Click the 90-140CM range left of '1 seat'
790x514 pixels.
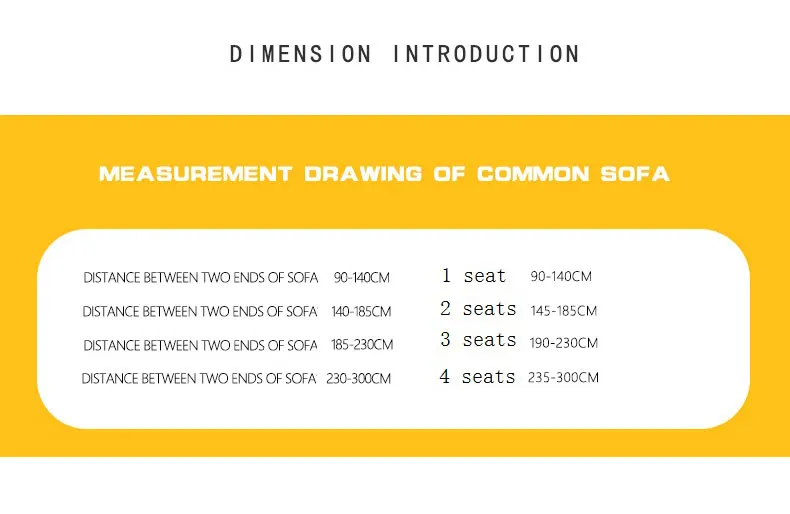click(362, 278)
